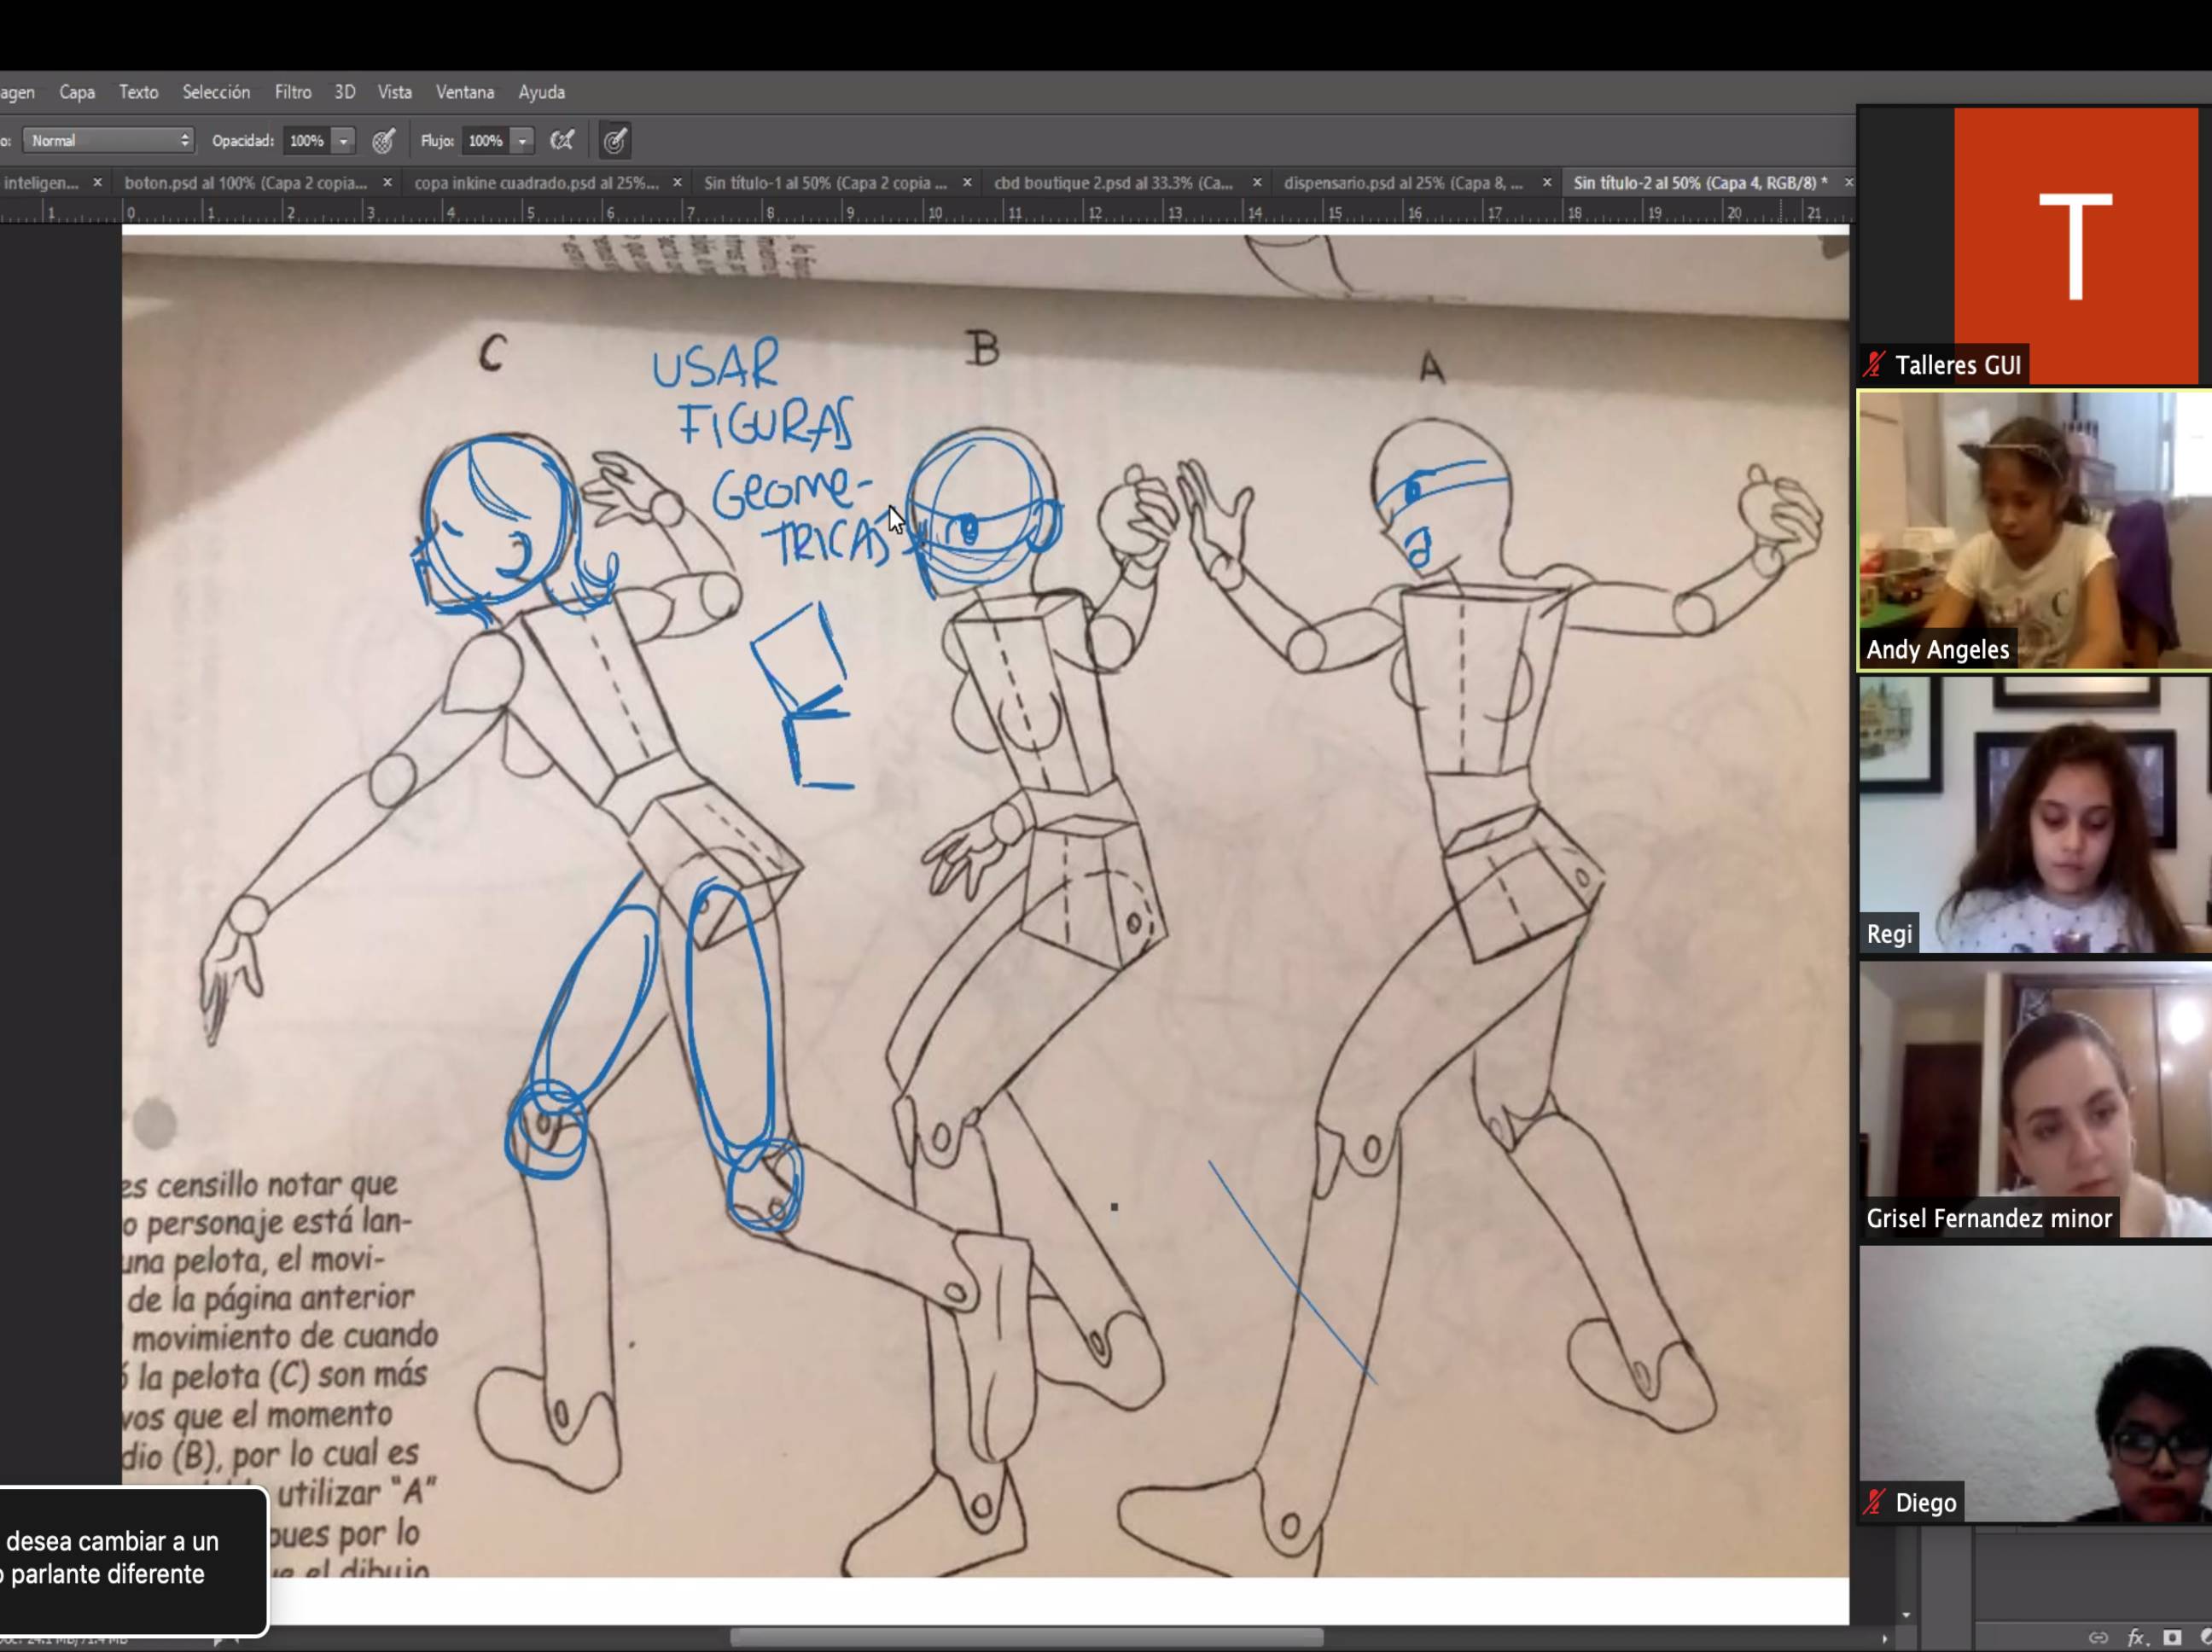Select Grisel Fernandez minor video tile
Viewport: 2212px width, 1652px height.
click(2034, 1100)
